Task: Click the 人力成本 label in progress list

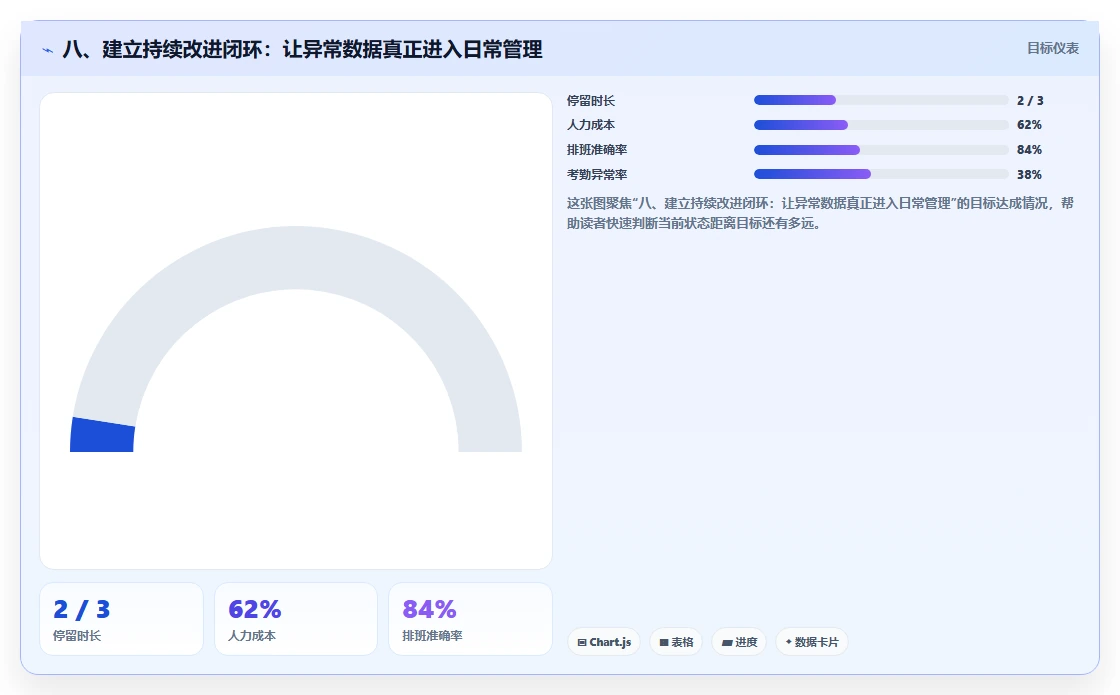Action: coord(591,125)
